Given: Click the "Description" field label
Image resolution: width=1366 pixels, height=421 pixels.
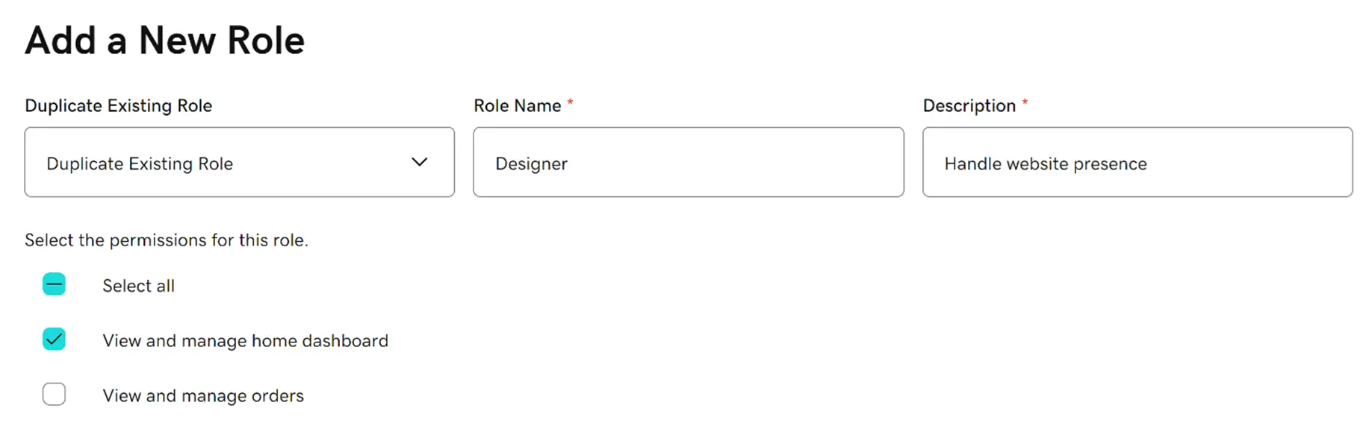Looking at the screenshot, I should (x=969, y=106).
